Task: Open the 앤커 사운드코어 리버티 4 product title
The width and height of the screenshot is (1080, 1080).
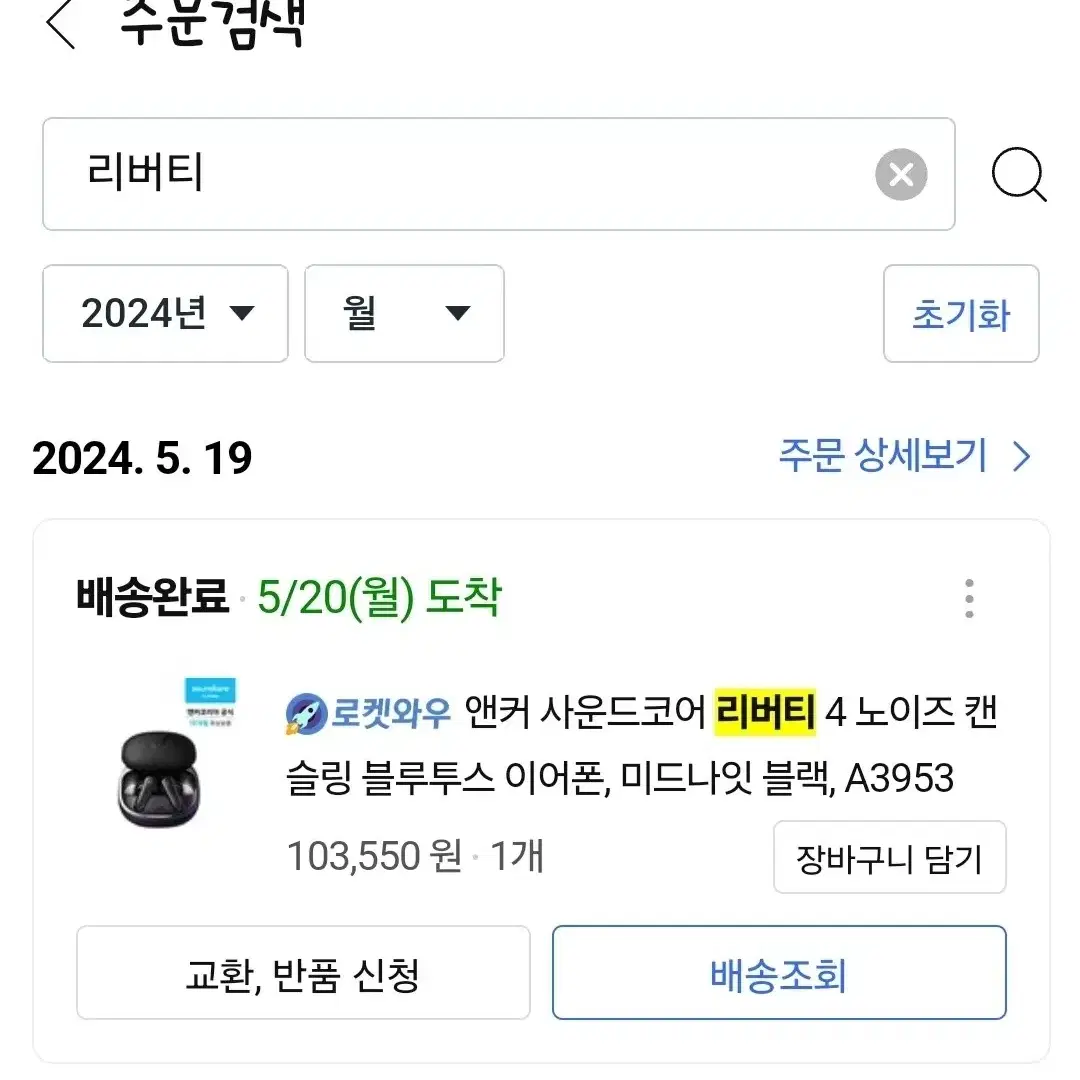Action: click(x=641, y=745)
